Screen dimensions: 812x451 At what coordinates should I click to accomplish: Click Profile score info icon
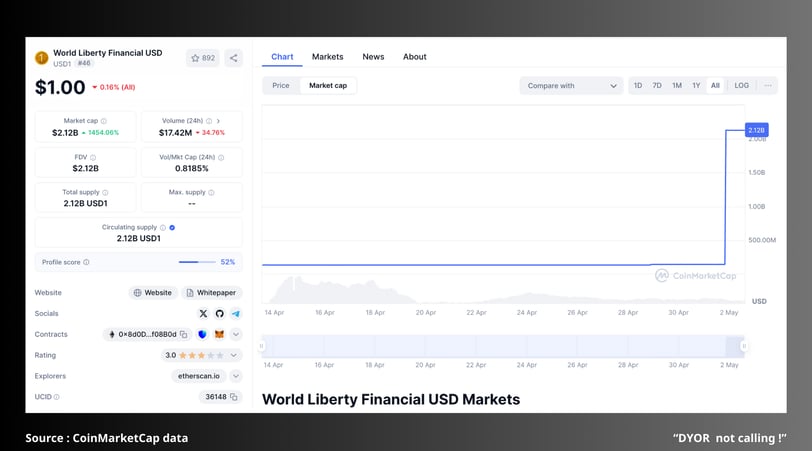(x=86, y=262)
